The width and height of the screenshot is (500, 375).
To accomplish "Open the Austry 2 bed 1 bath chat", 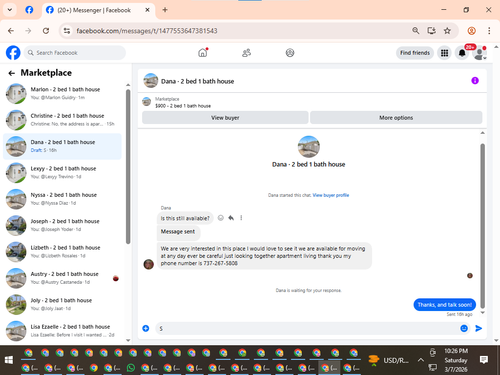I will (62, 278).
